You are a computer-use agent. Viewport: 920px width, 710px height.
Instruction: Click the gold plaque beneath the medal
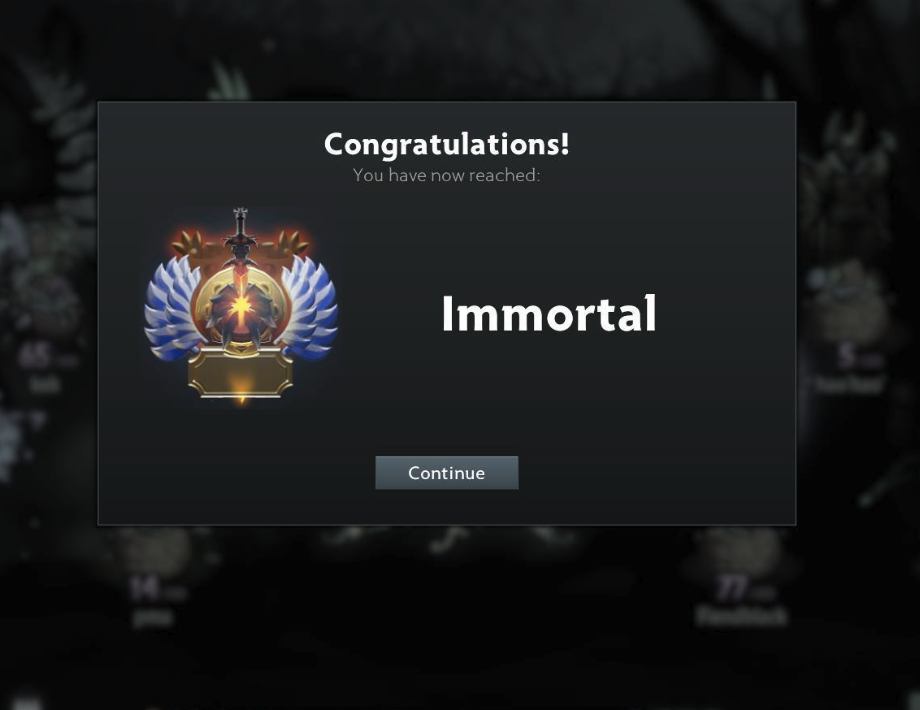pyautogui.click(x=241, y=374)
